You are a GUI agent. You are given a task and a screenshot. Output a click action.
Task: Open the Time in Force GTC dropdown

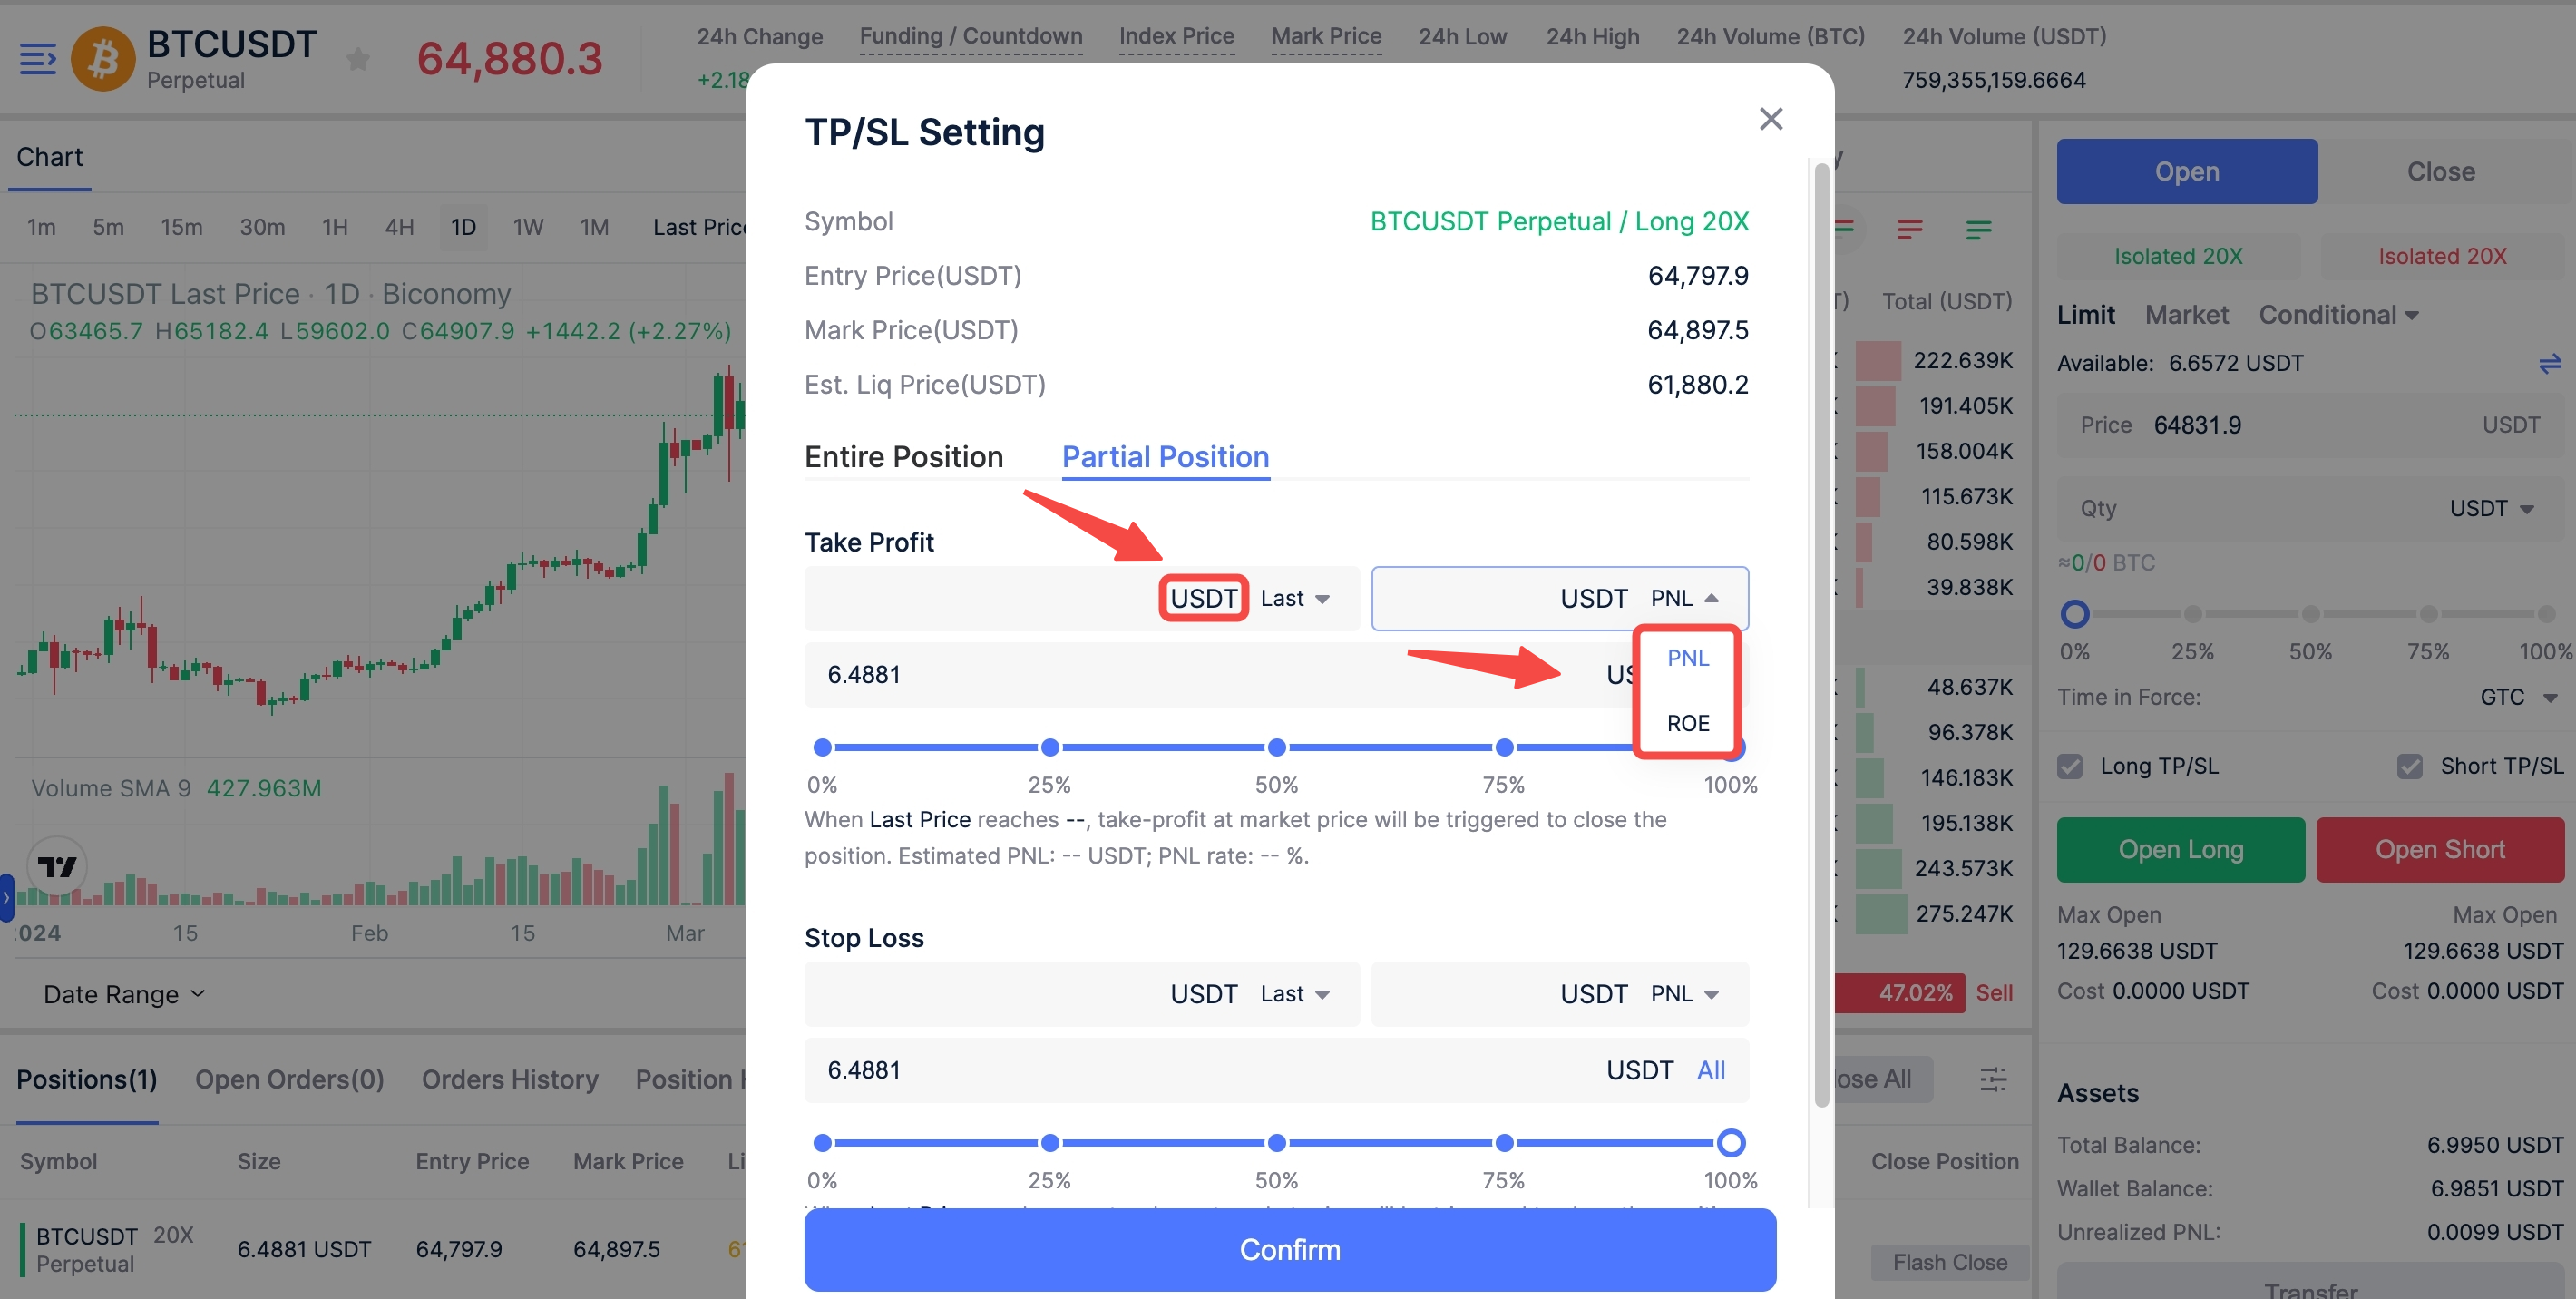click(x=2518, y=697)
